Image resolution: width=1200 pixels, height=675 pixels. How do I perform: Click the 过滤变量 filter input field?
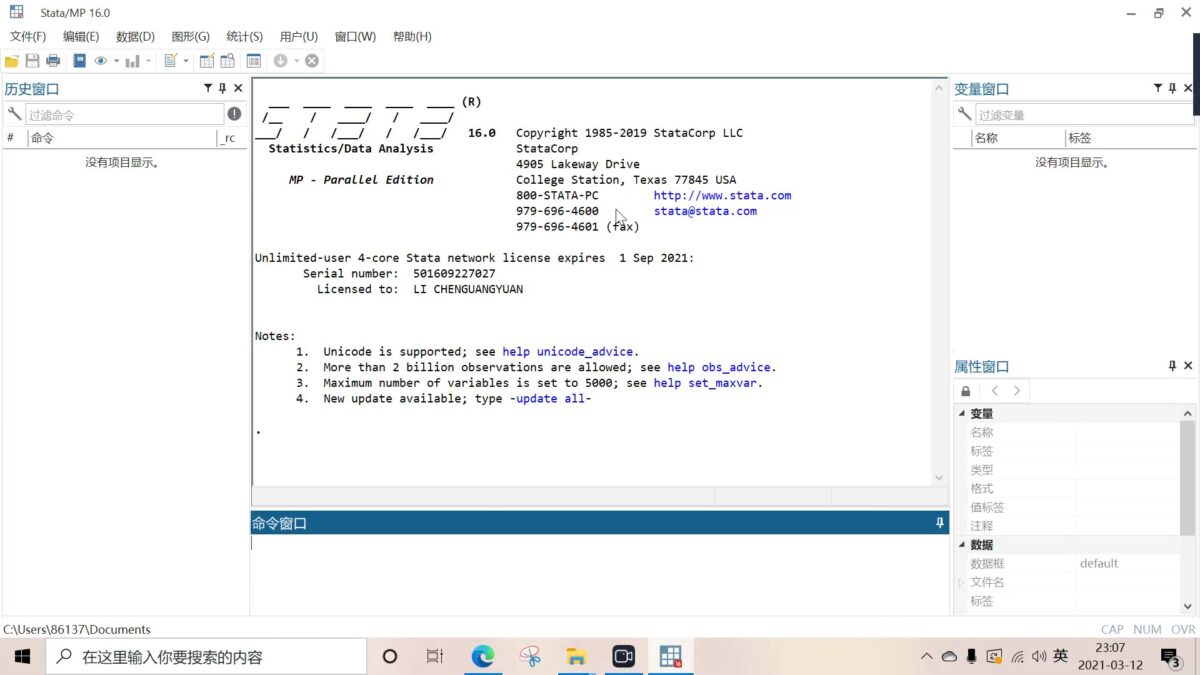click(1084, 114)
